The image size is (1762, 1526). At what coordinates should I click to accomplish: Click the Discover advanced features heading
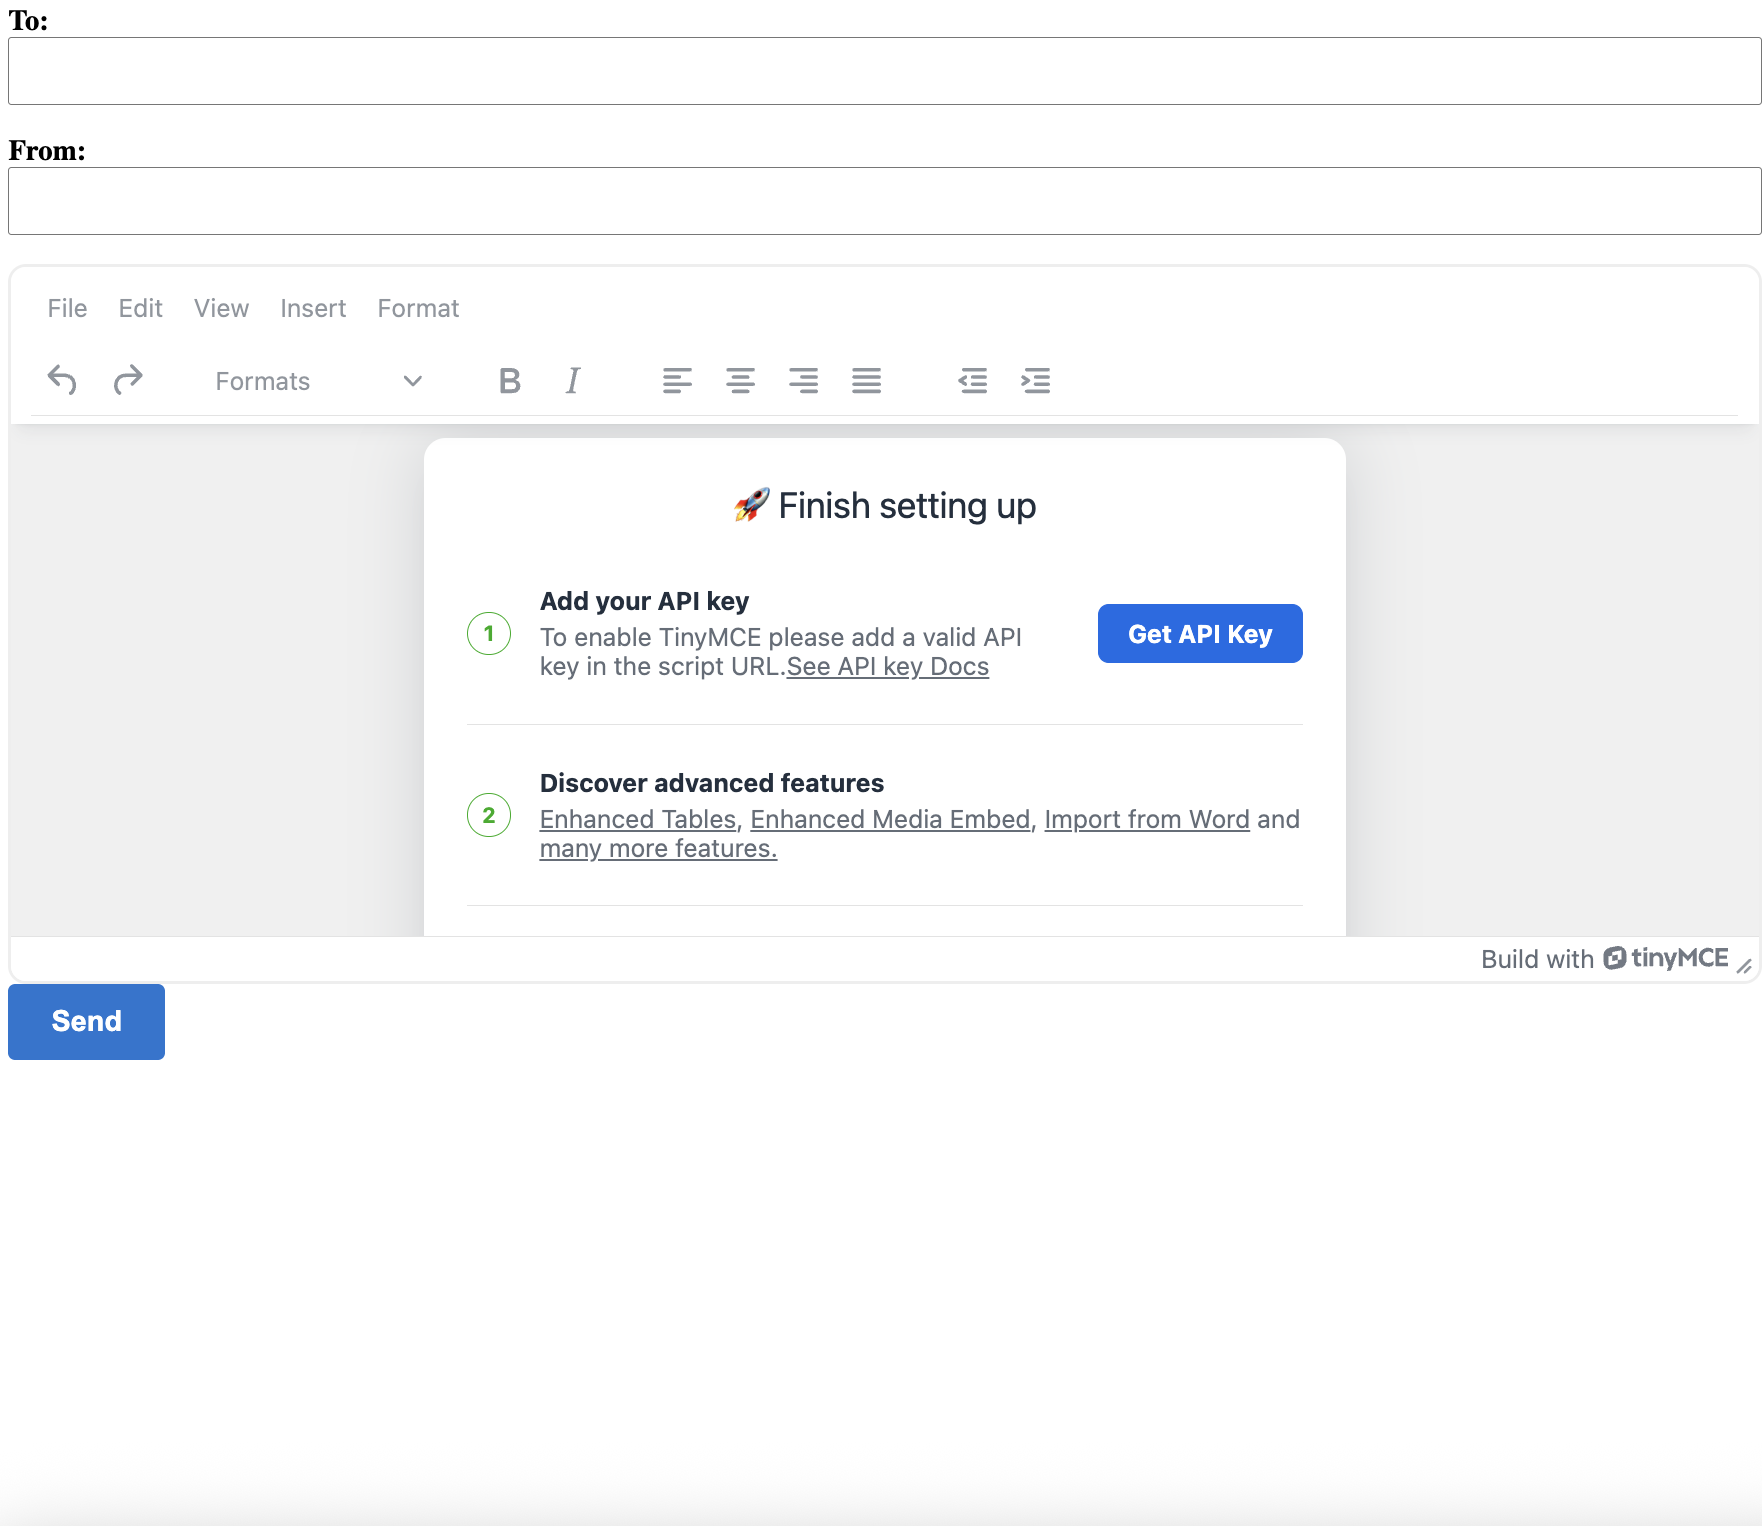pyautogui.click(x=712, y=783)
